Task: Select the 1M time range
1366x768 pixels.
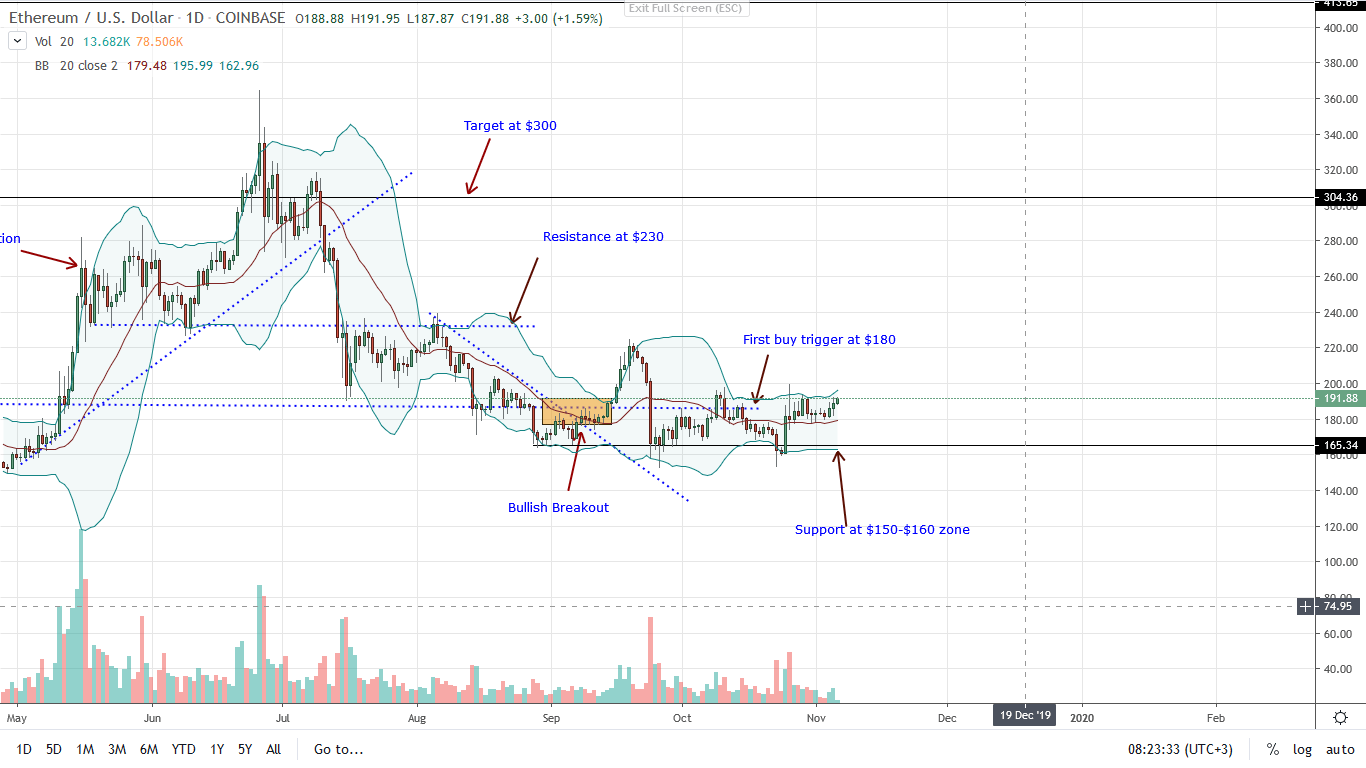Action: coord(85,749)
